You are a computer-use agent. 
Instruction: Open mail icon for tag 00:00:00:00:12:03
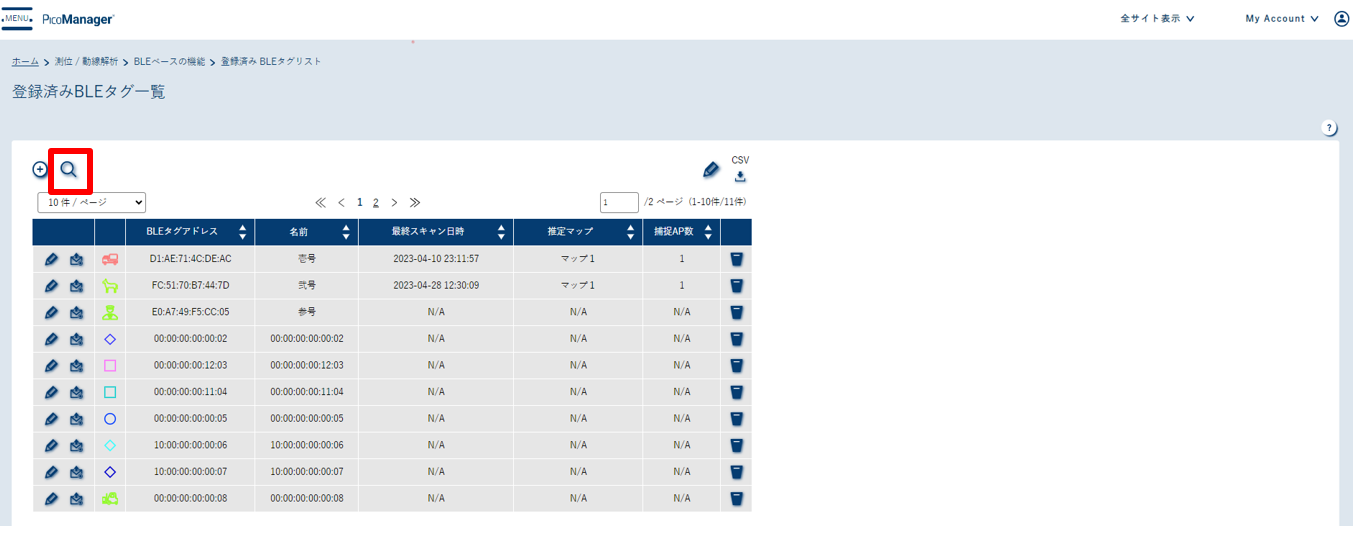click(77, 366)
